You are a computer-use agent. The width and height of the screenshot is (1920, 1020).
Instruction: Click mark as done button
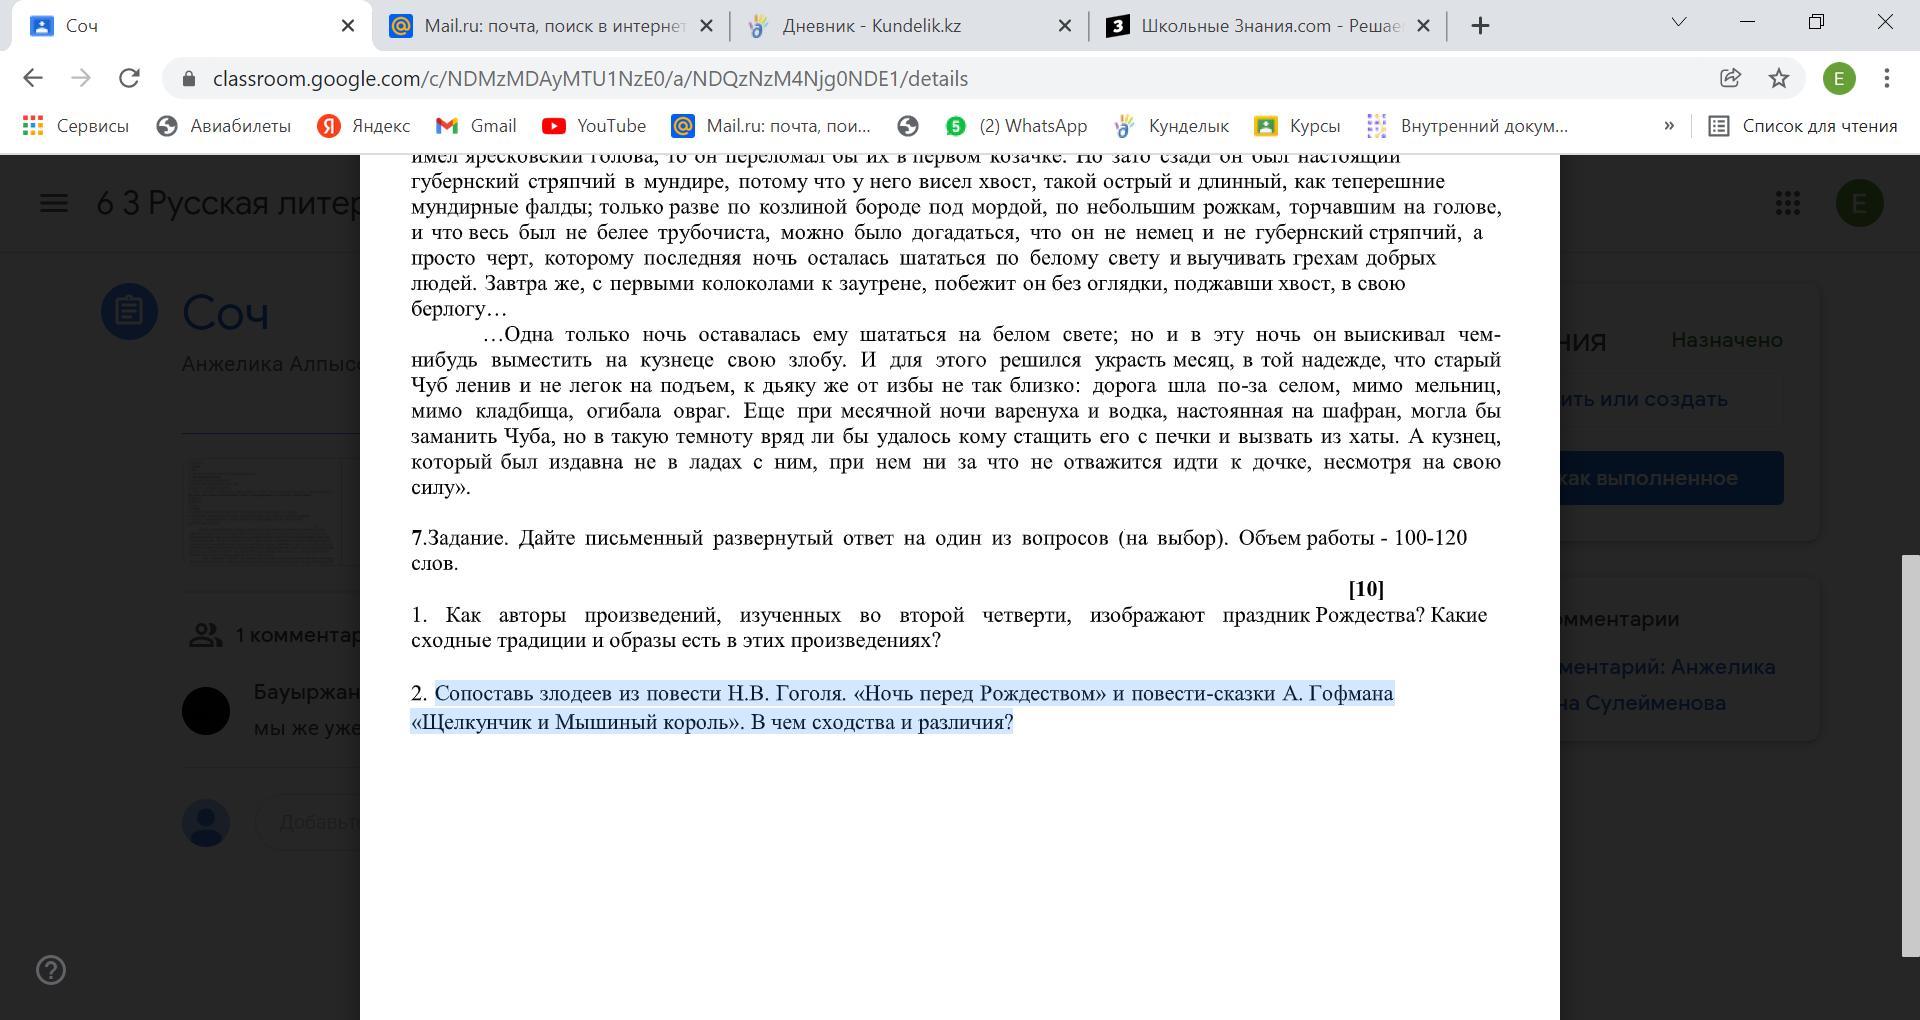click(1671, 478)
